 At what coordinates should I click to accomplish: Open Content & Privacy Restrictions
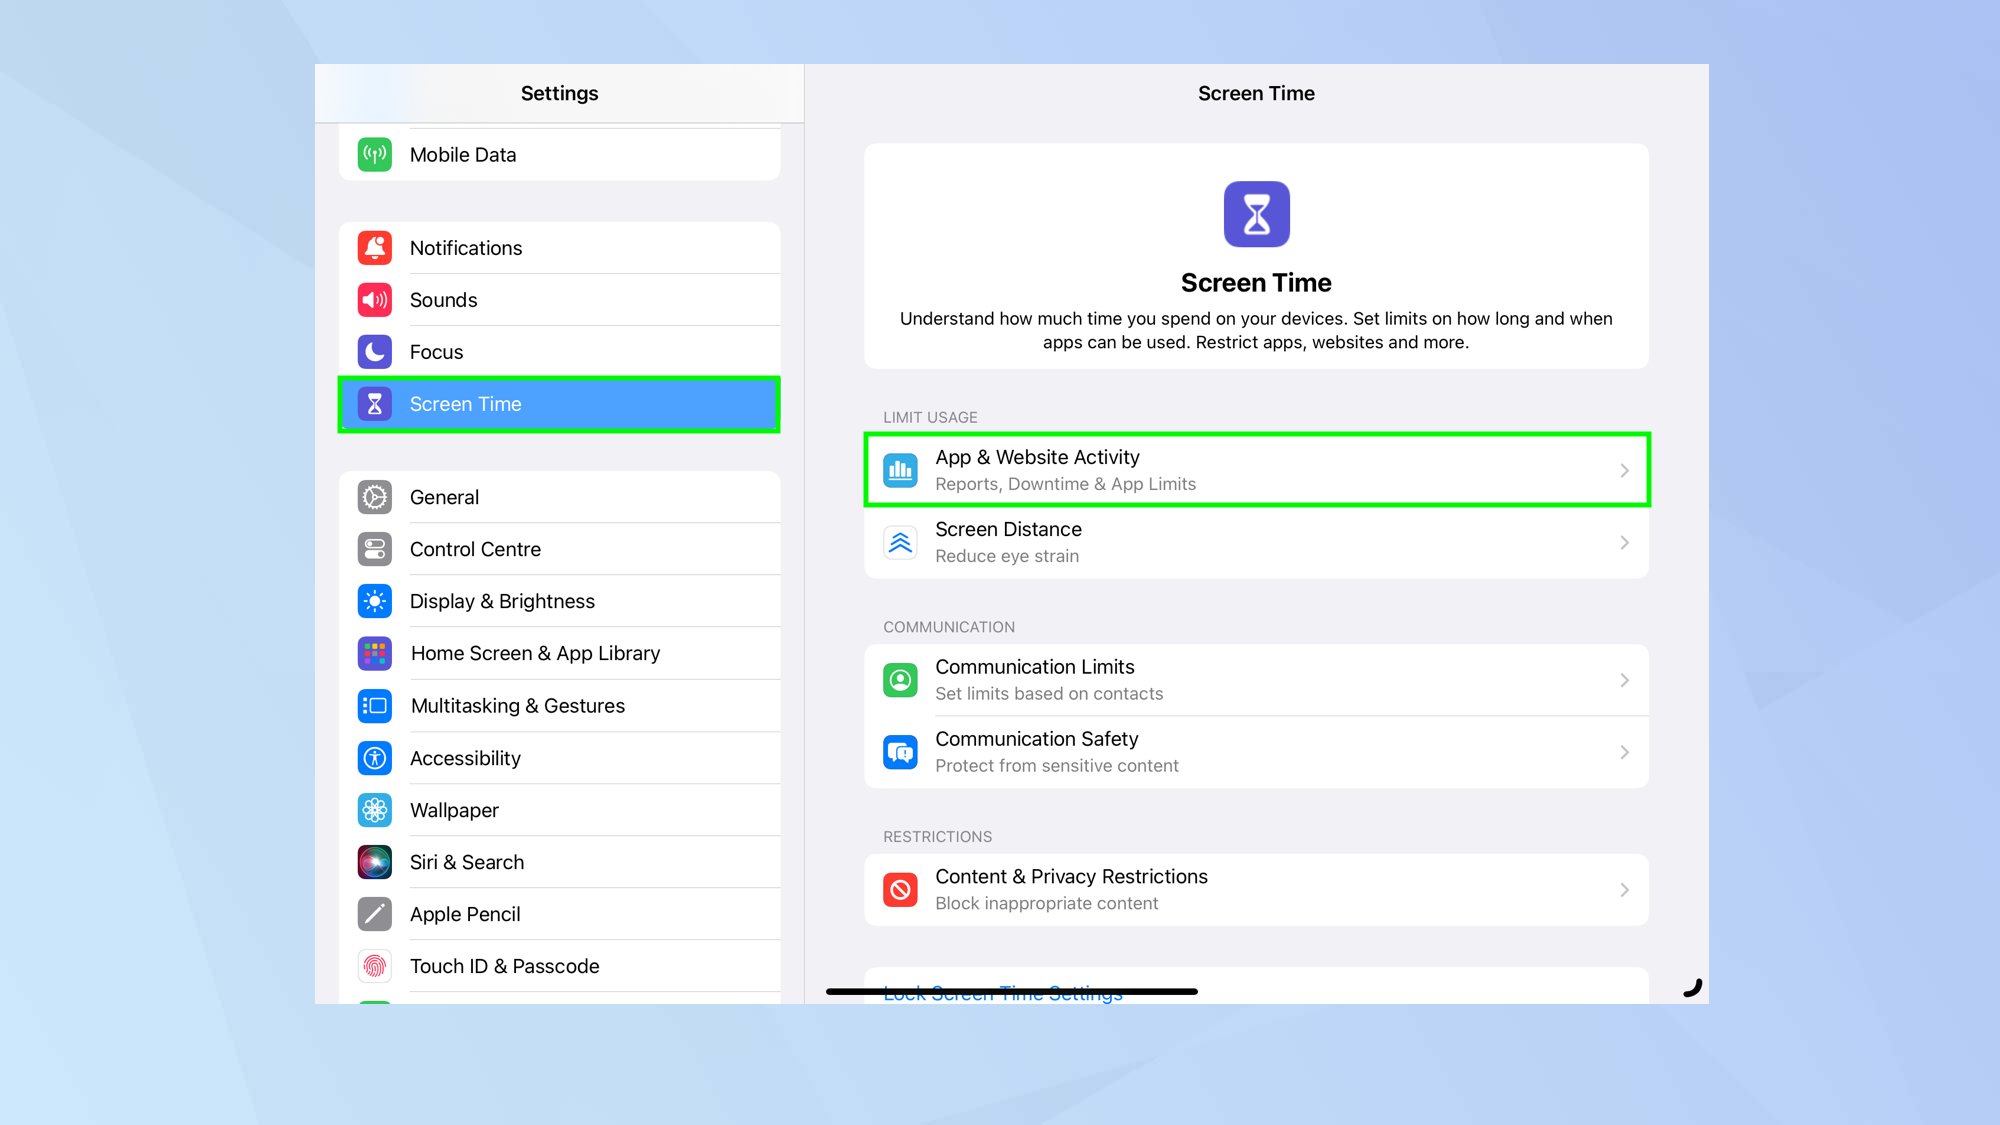coord(1255,889)
